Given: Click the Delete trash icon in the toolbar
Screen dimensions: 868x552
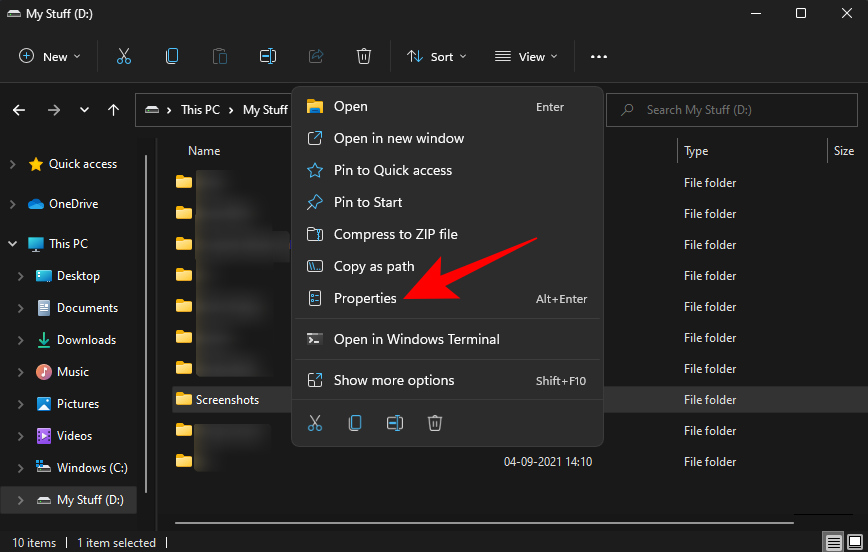Looking at the screenshot, I should point(364,57).
